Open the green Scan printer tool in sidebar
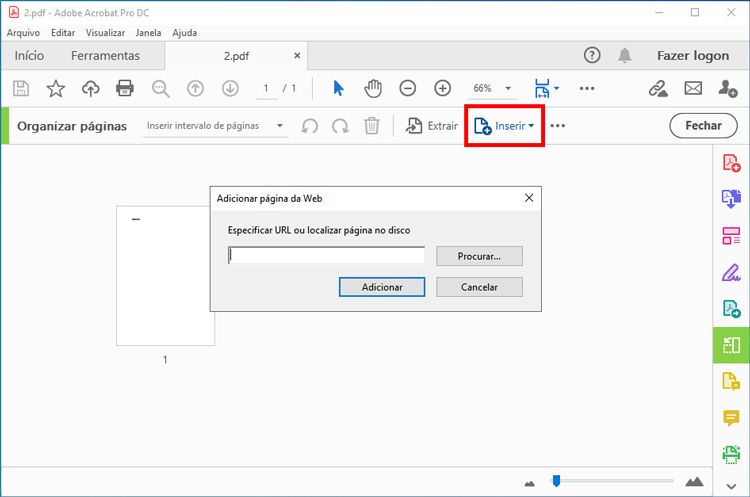The height and width of the screenshot is (497, 750). pyautogui.click(x=731, y=454)
